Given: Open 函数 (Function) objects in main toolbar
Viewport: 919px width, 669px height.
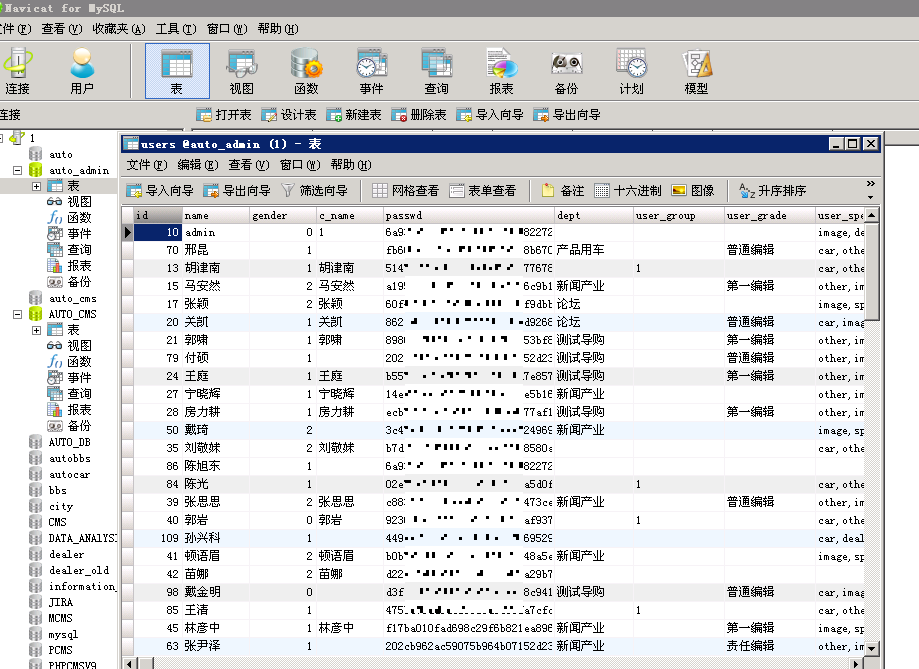Looking at the screenshot, I should pos(306,71).
